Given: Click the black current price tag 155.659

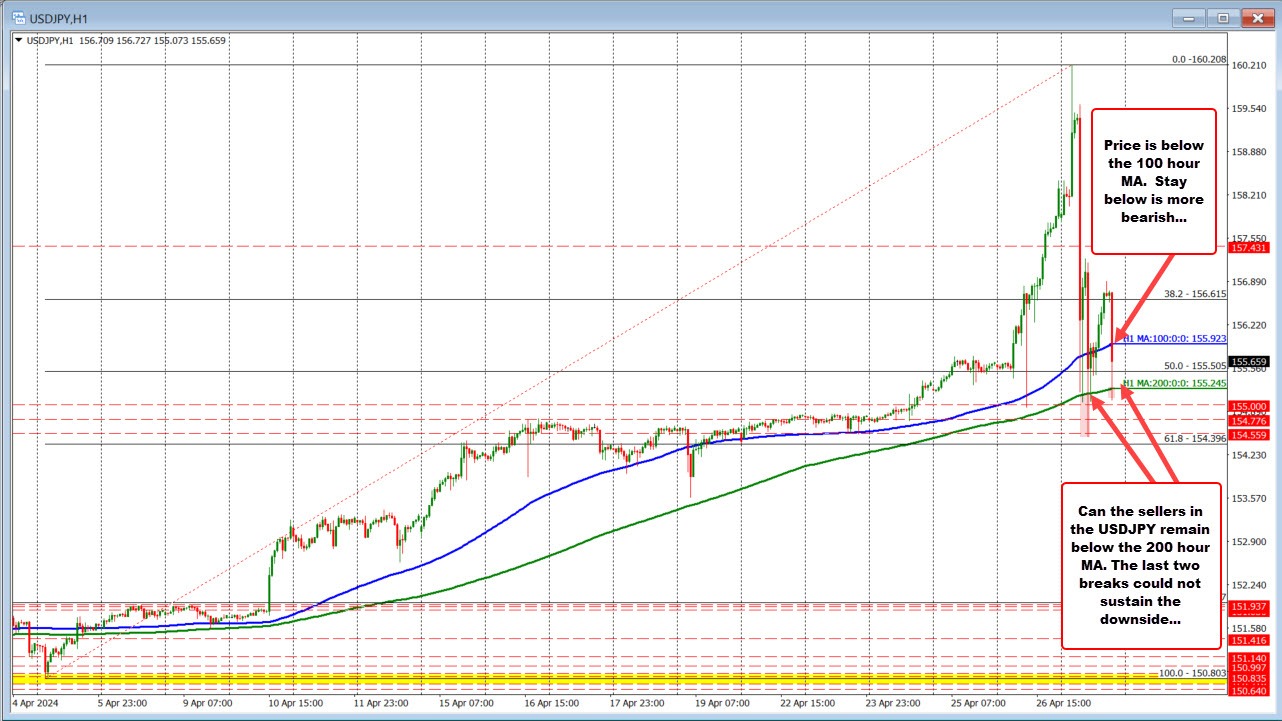Looking at the screenshot, I should click(1246, 359).
